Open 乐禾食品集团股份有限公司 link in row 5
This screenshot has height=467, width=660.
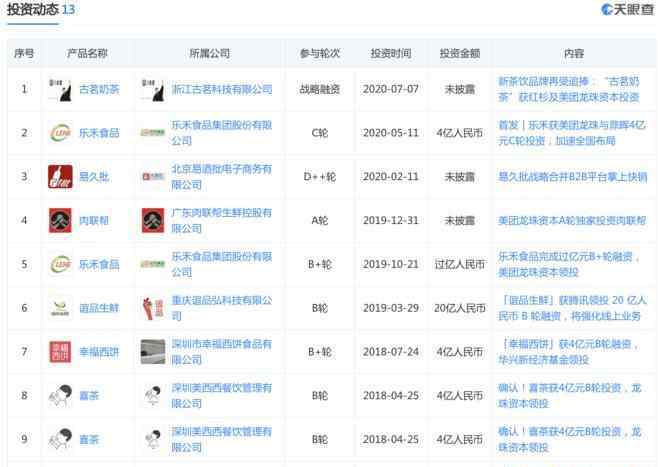pos(222,264)
